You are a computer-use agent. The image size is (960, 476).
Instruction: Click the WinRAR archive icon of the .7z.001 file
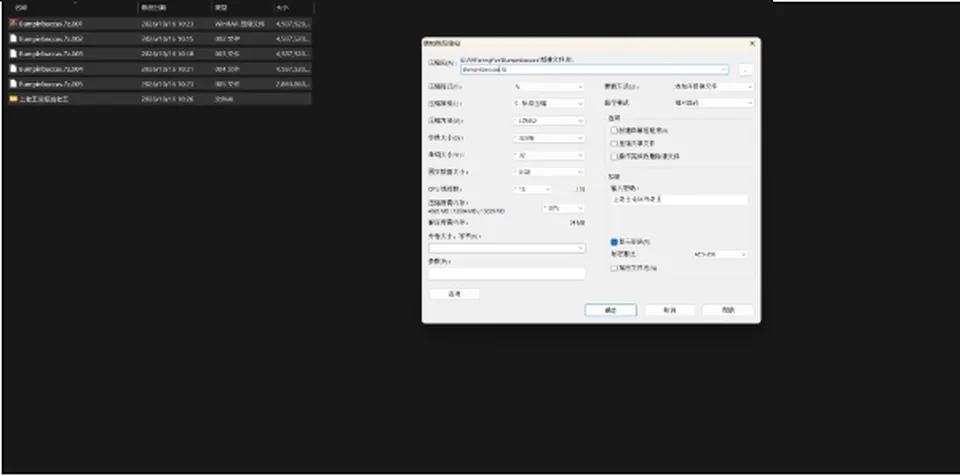point(13,23)
